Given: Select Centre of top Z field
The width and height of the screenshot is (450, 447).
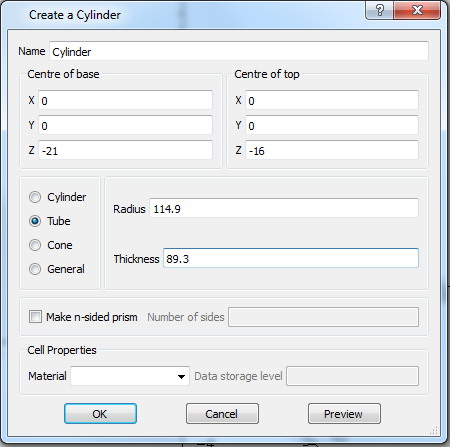Looking at the screenshot, I should [332, 150].
